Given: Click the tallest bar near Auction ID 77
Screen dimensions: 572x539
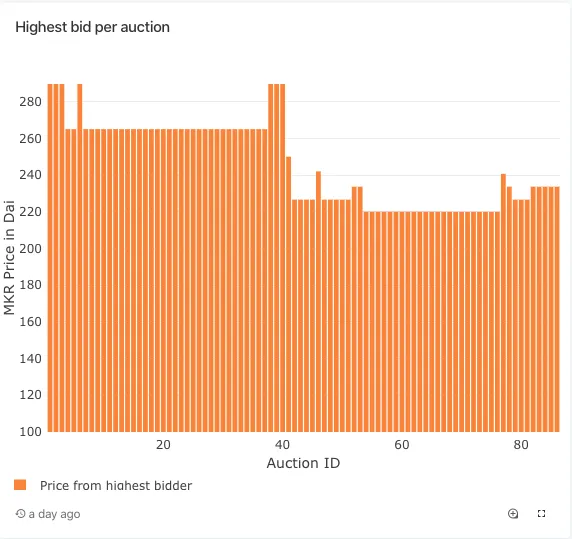Looking at the screenshot, I should [503, 303].
